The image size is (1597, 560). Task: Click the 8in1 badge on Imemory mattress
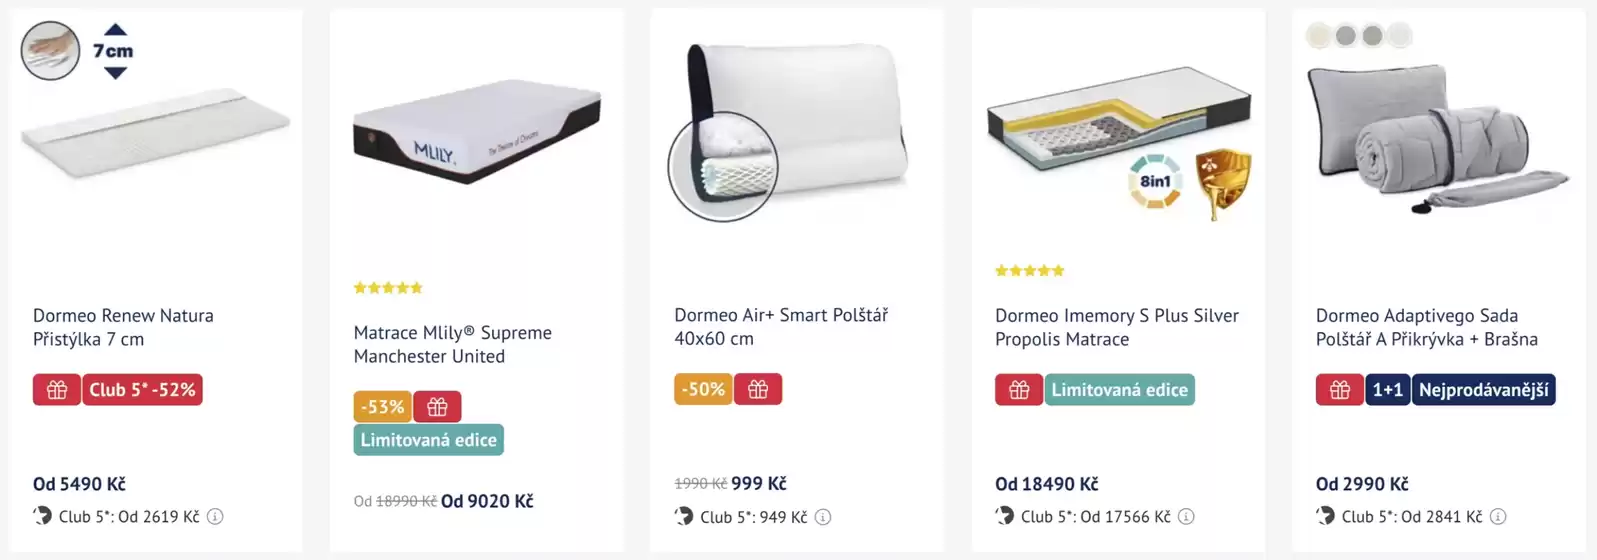1155,181
